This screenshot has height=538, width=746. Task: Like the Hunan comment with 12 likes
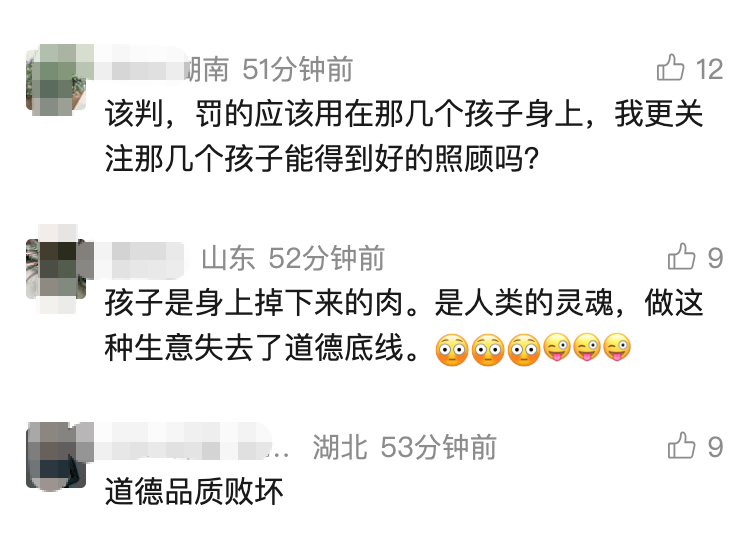click(670, 68)
